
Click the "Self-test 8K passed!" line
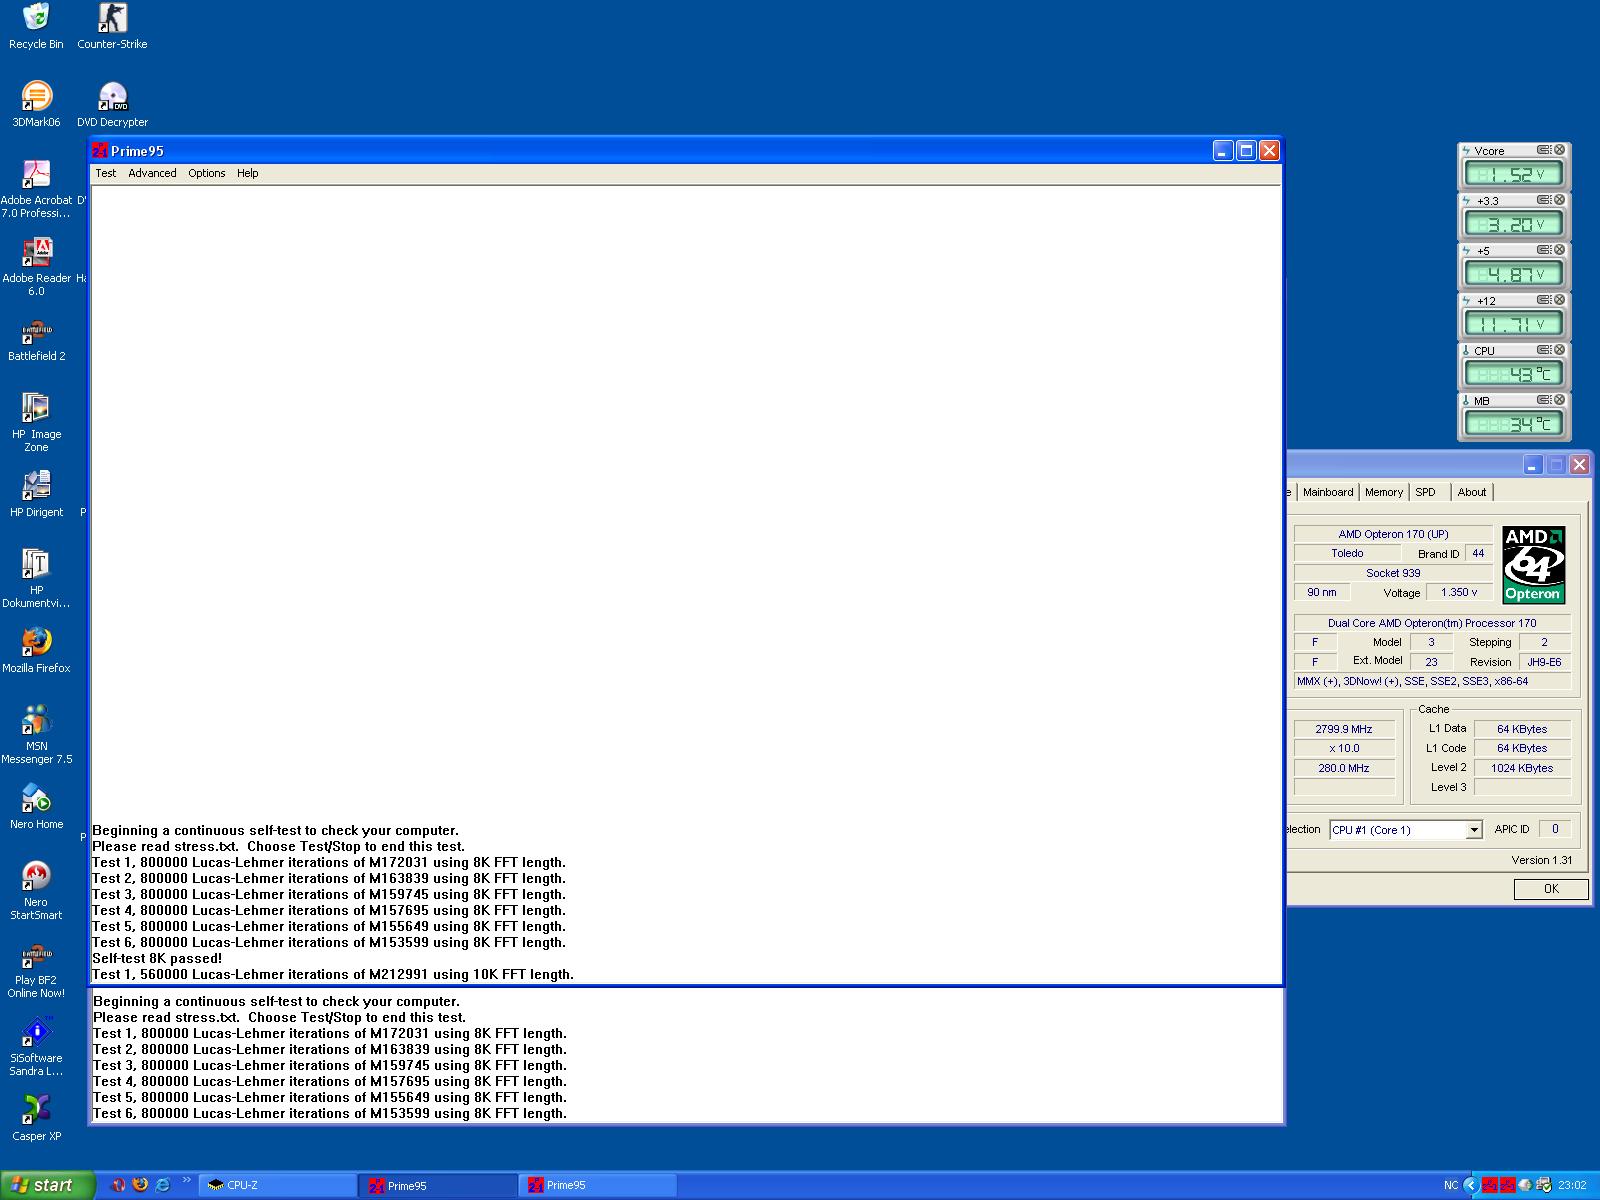pos(157,958)
